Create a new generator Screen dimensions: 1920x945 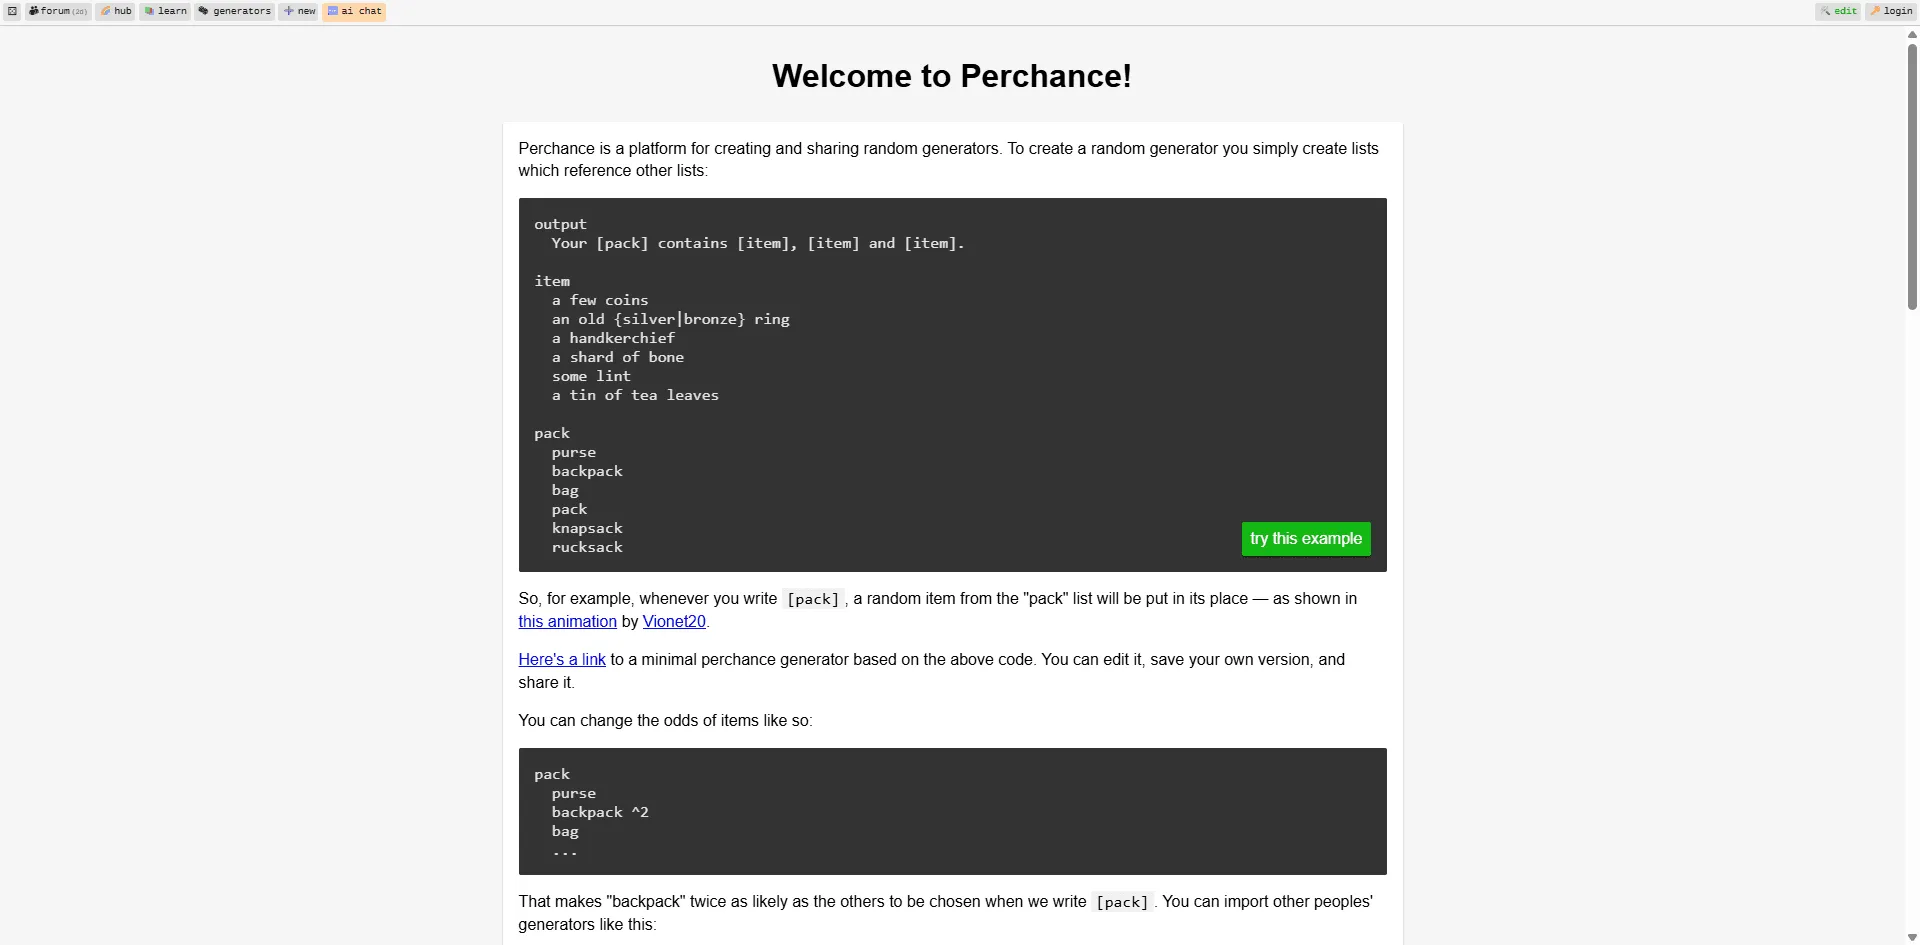pos(299,11)
